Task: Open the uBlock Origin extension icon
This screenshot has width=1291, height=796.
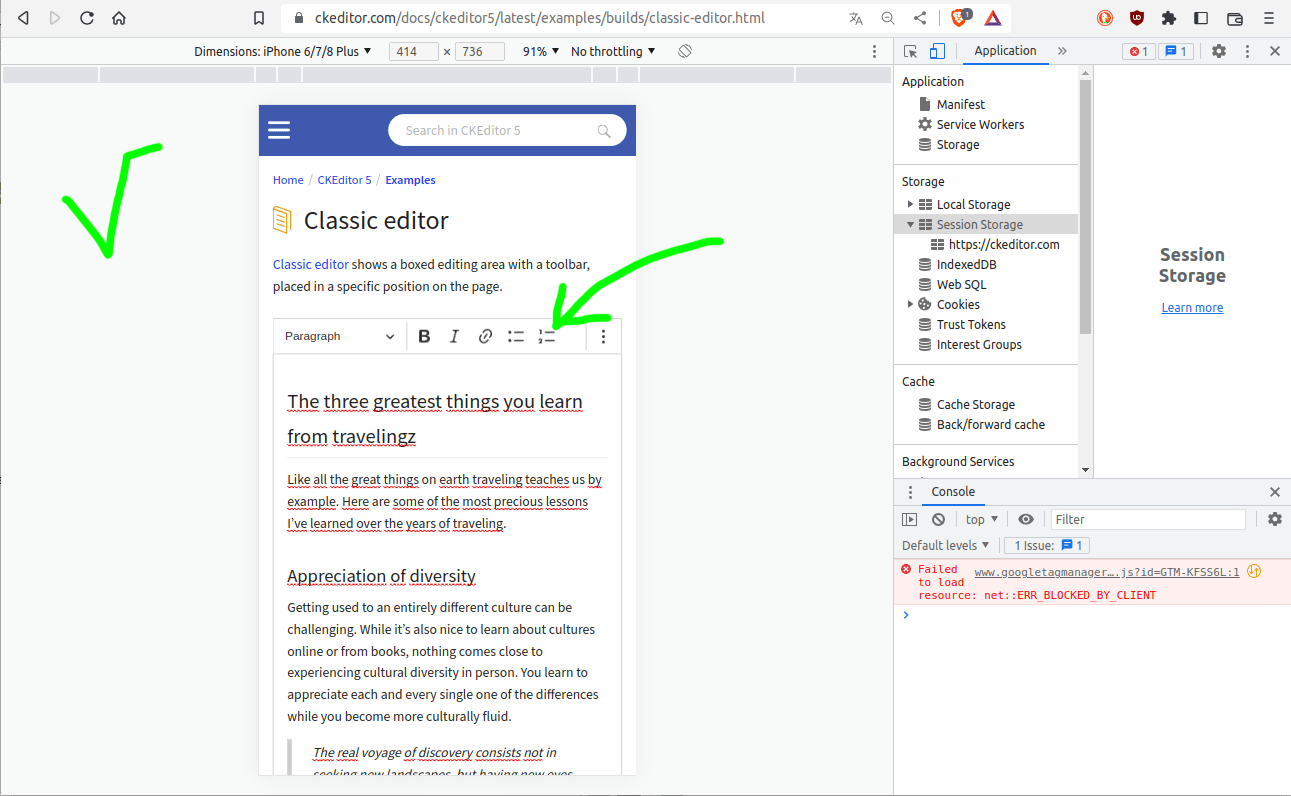Action: (x=1137, y=18)
